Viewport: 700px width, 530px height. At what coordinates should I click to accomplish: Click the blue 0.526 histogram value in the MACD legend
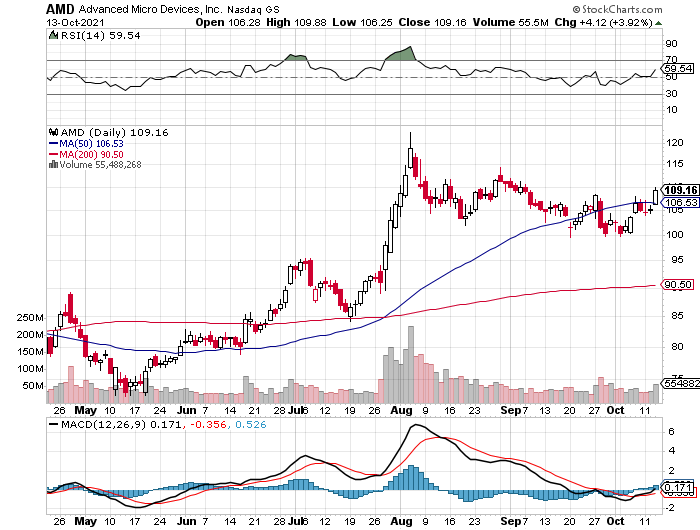point(250,425)
